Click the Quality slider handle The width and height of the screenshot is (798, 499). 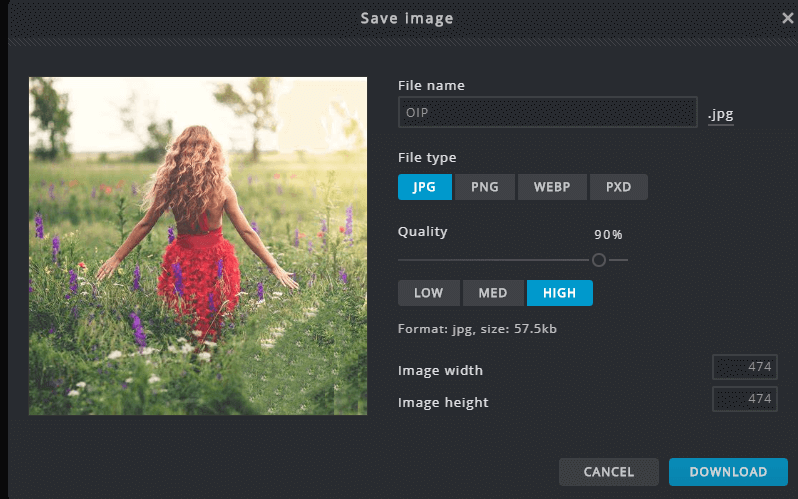click(598, 260)
